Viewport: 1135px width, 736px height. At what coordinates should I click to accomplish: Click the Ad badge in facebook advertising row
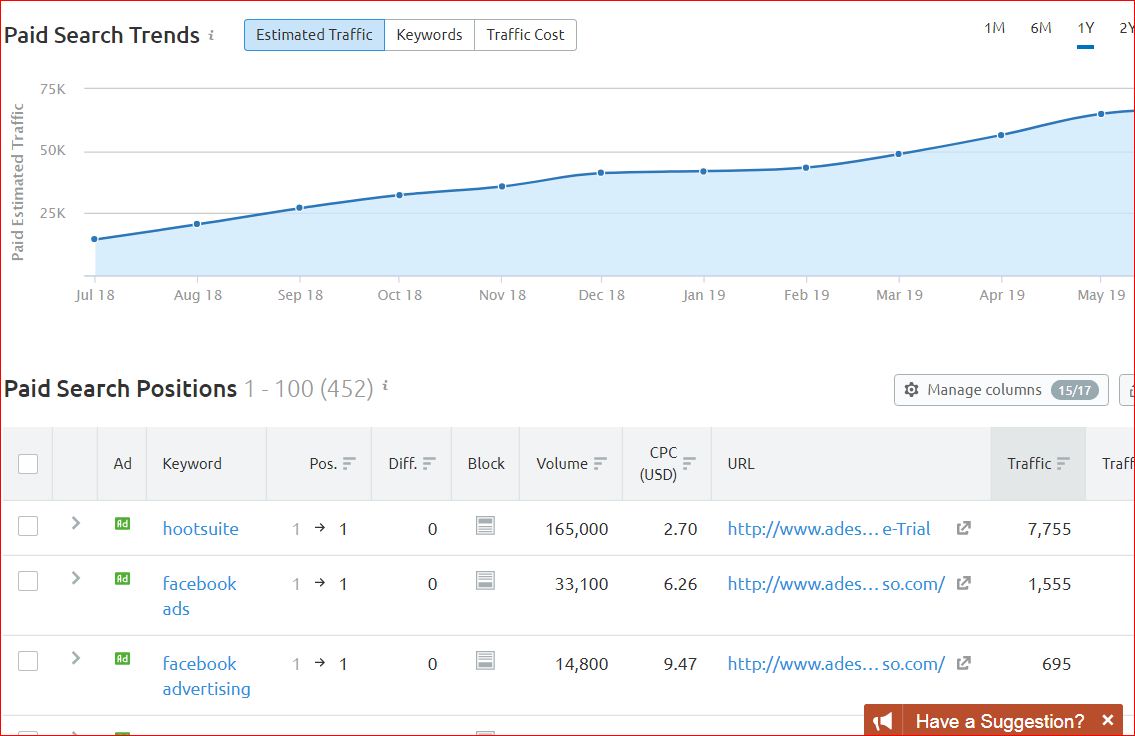pos(122,659)
